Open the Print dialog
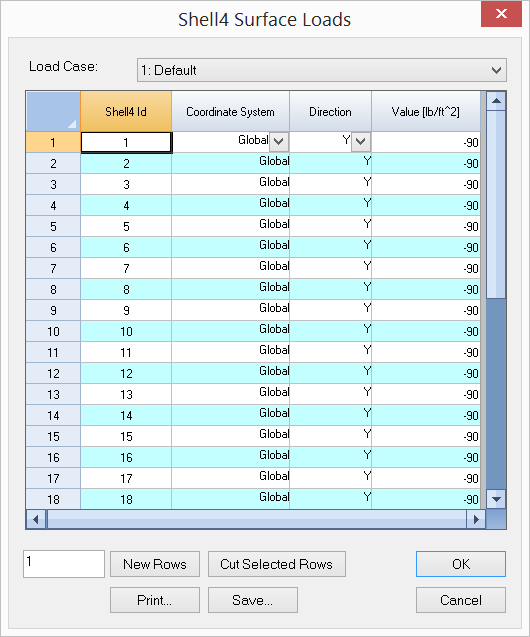 [155, 600]
